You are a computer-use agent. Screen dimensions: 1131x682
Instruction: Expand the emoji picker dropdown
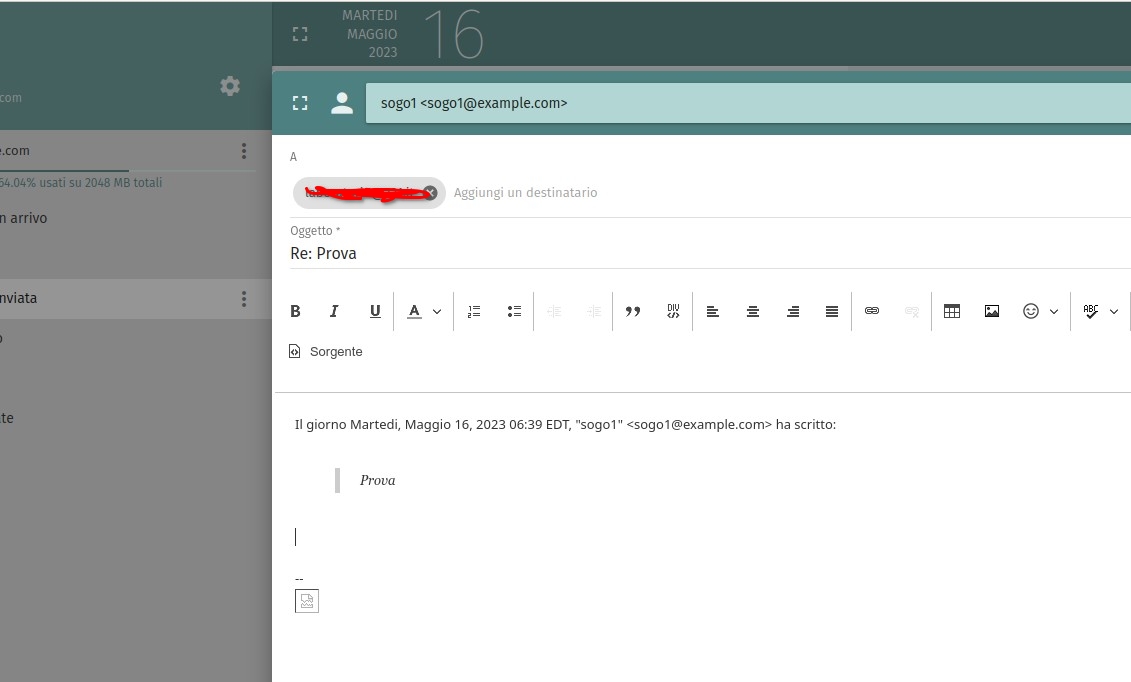[x=1053, y=312]
